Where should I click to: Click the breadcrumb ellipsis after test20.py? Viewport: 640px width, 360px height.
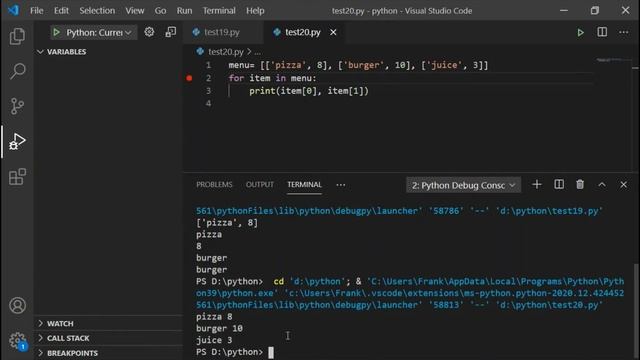click(x=258, y=52)
